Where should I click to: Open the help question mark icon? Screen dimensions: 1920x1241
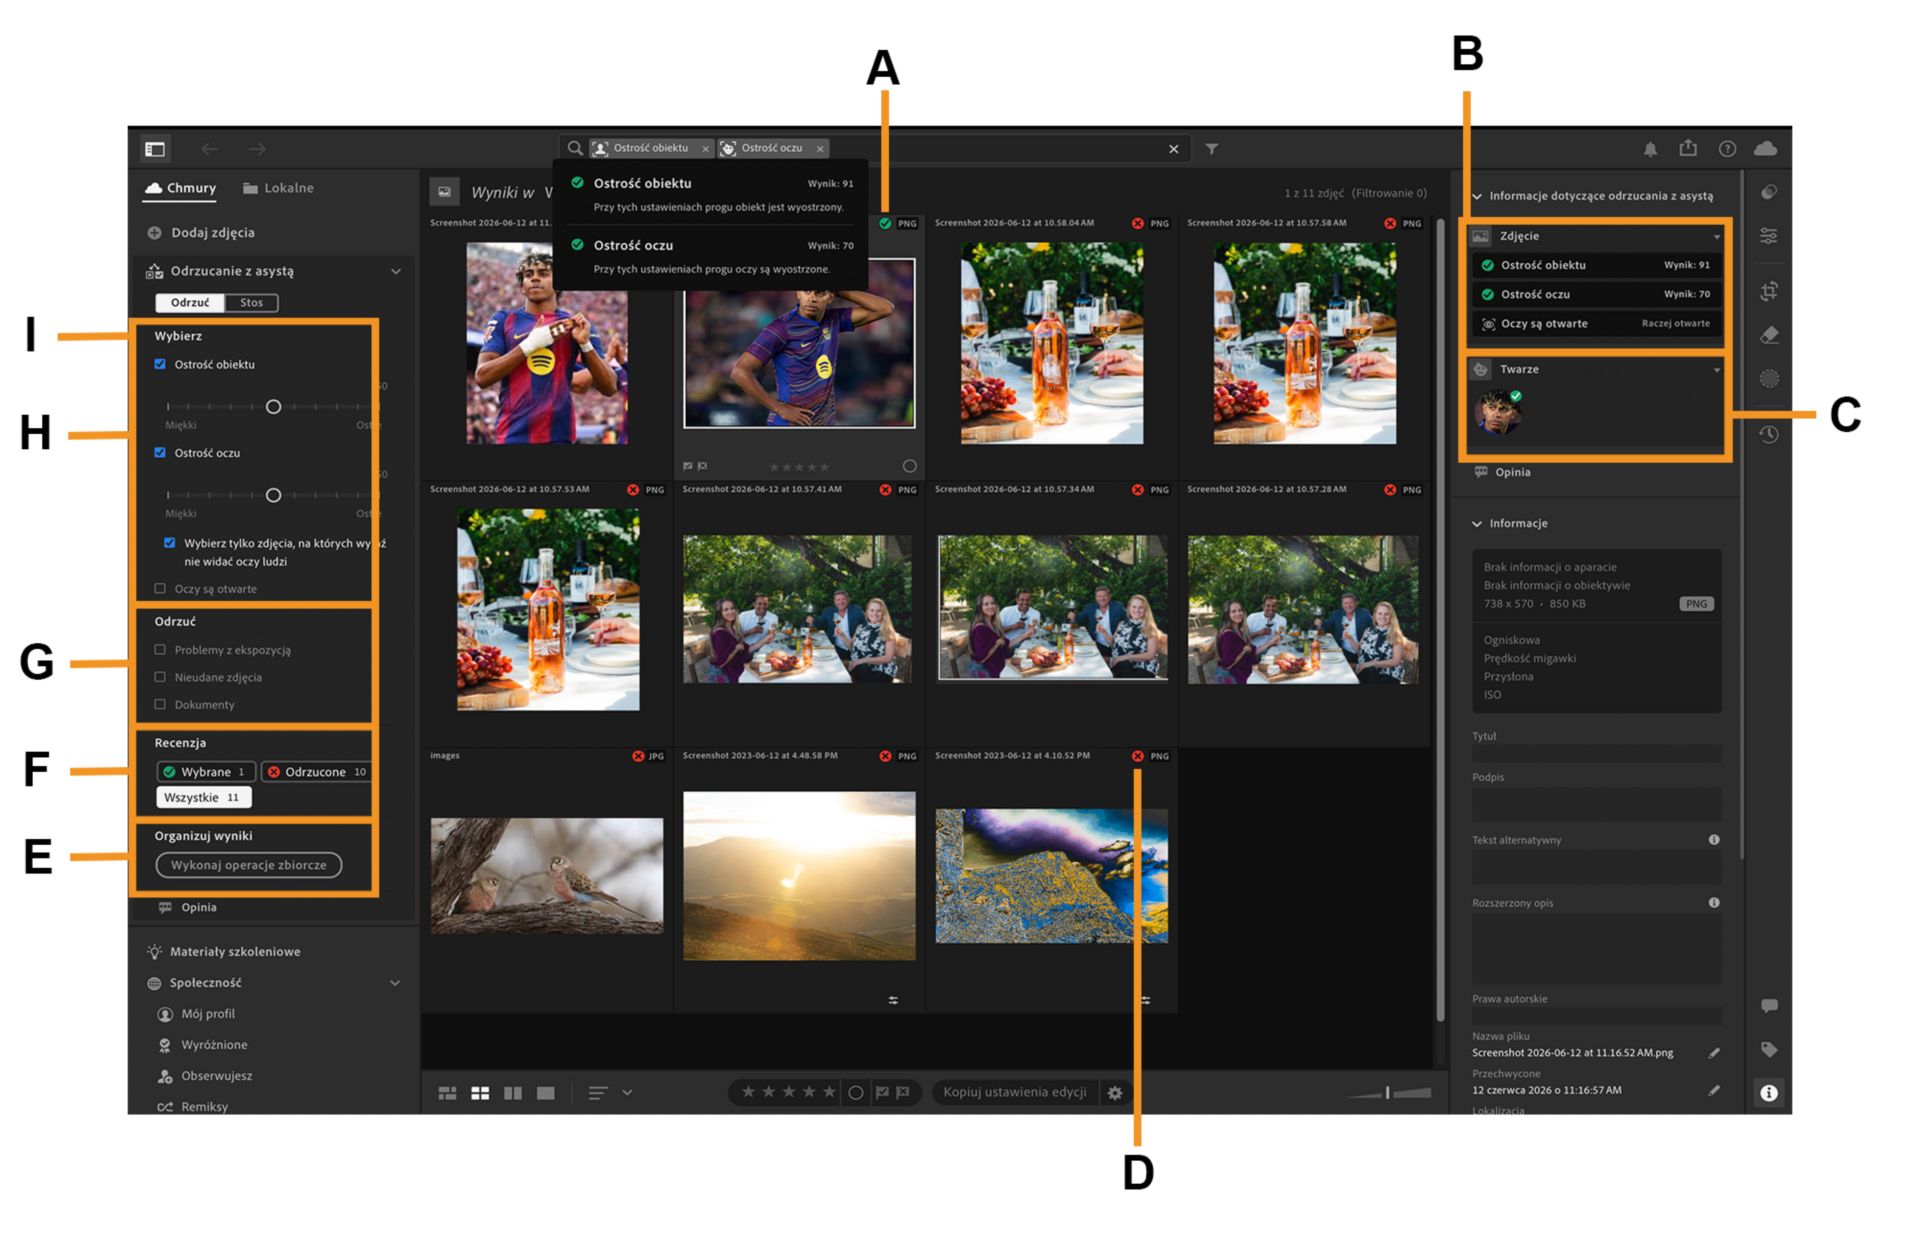[1727, 149]
